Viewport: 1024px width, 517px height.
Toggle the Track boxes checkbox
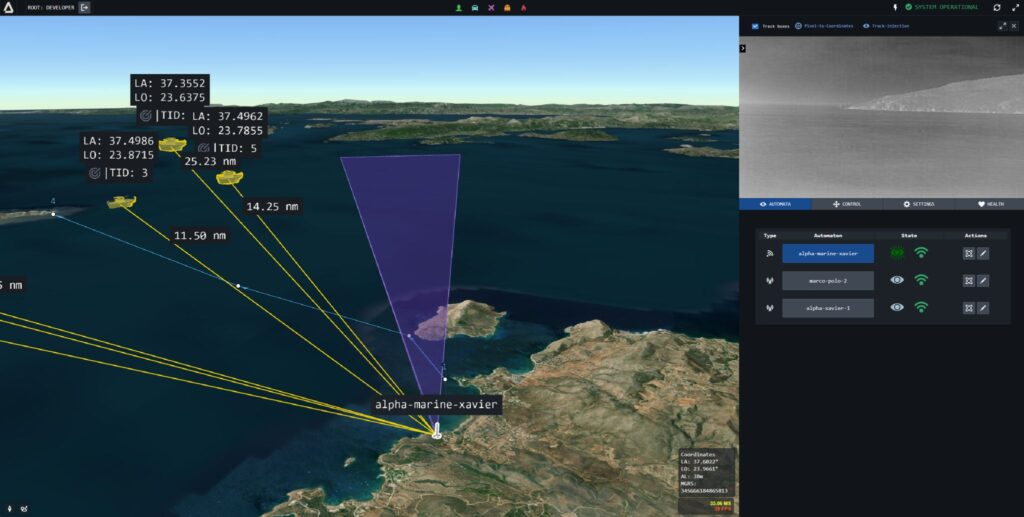pyautogui.click(x=755, y=26)
